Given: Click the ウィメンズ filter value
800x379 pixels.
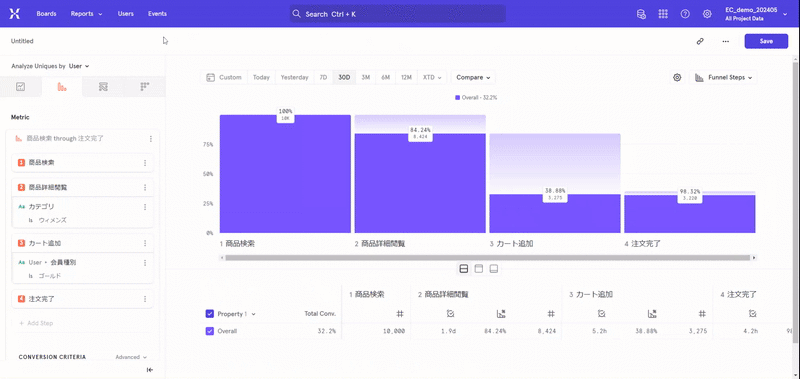Looking at the screenshot, I should tap(53, 220).
